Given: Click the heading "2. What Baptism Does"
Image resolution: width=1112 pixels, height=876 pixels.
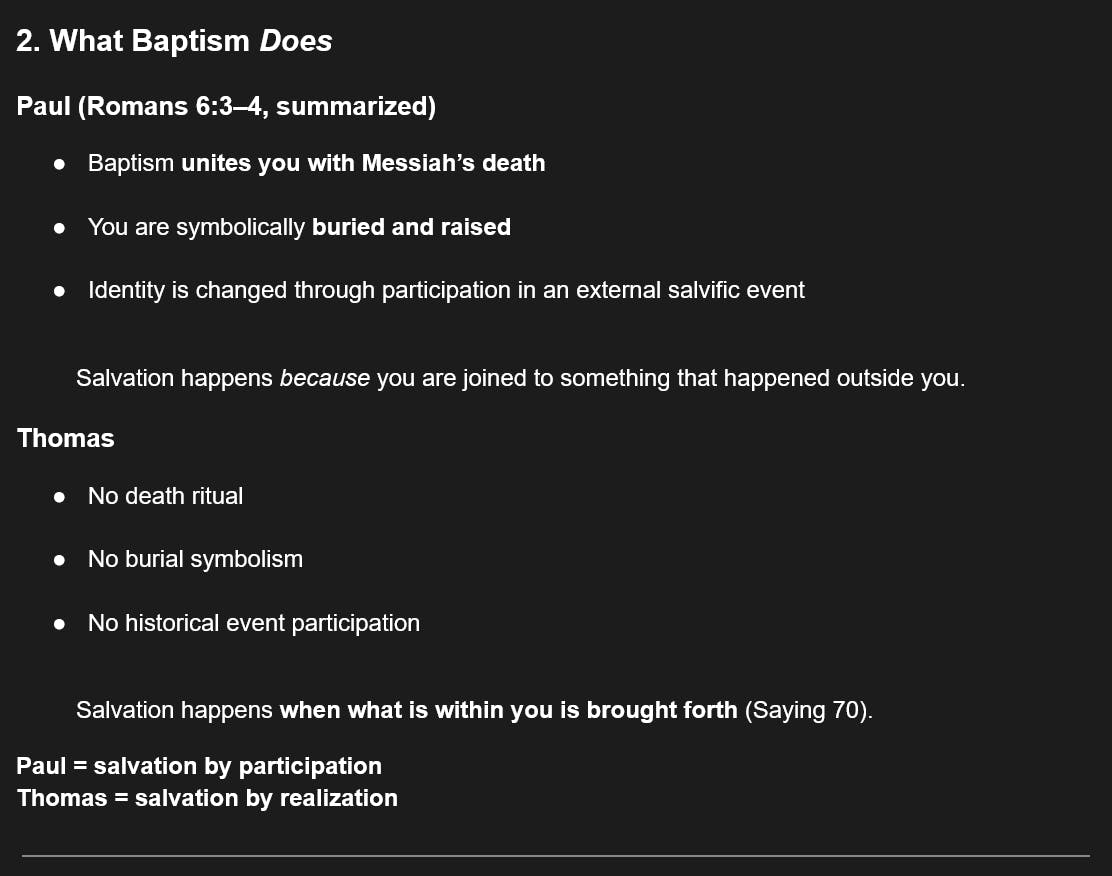Looking at the screenshot, I should click(174, 41).
